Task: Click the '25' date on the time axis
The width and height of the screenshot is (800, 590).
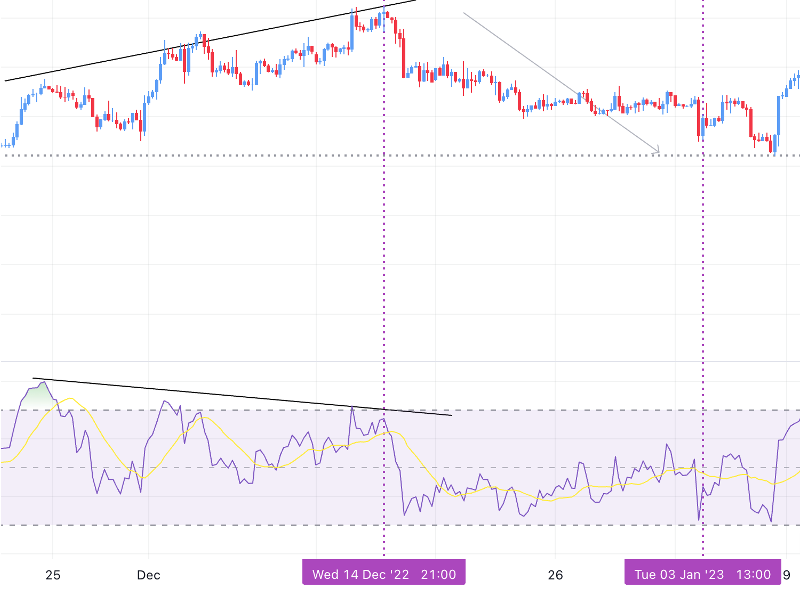Action: (x=53, y=575)
